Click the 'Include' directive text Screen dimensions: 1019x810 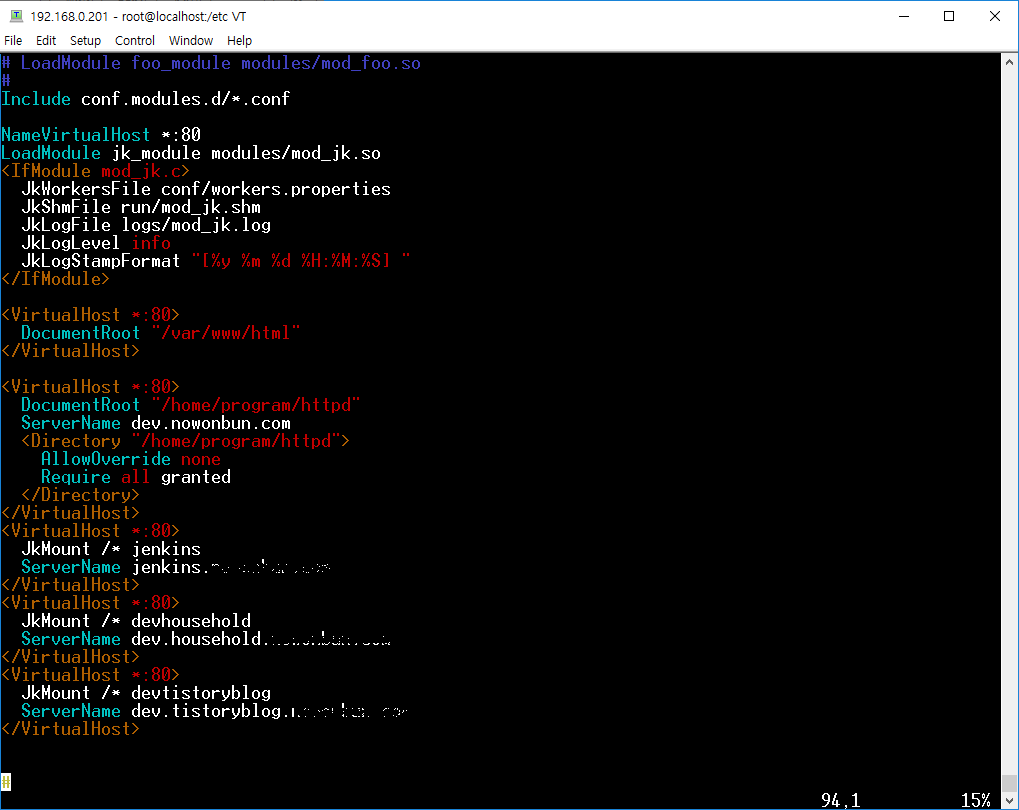[36, 99]
